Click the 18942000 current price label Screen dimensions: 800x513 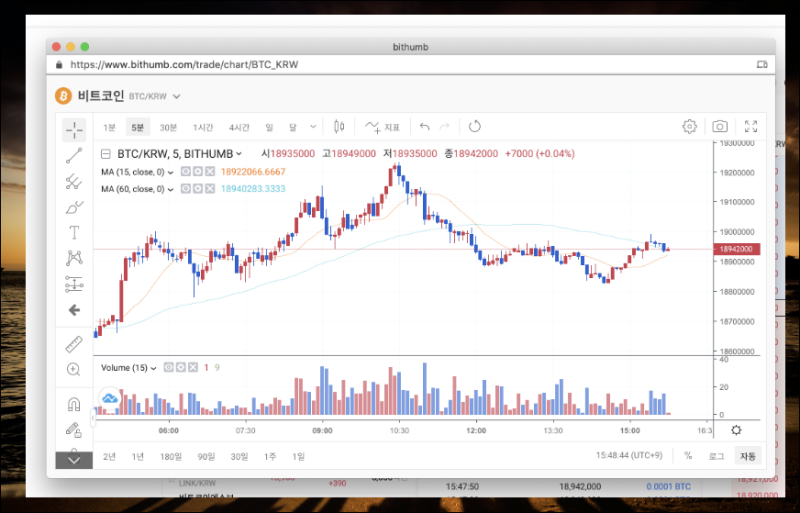(737, 249)
